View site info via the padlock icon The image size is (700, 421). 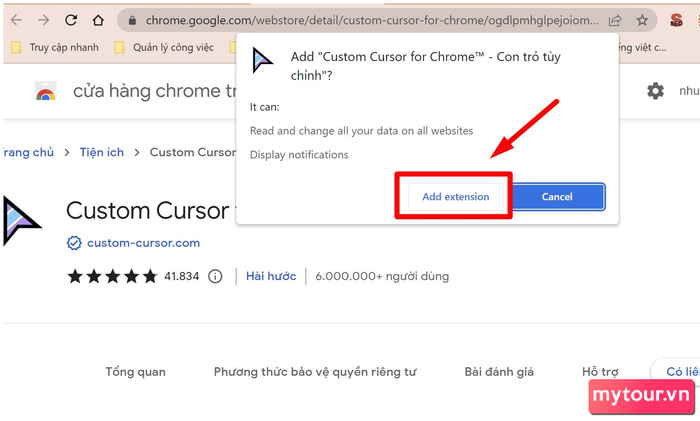pyautogui.click(x=132, y=21)
